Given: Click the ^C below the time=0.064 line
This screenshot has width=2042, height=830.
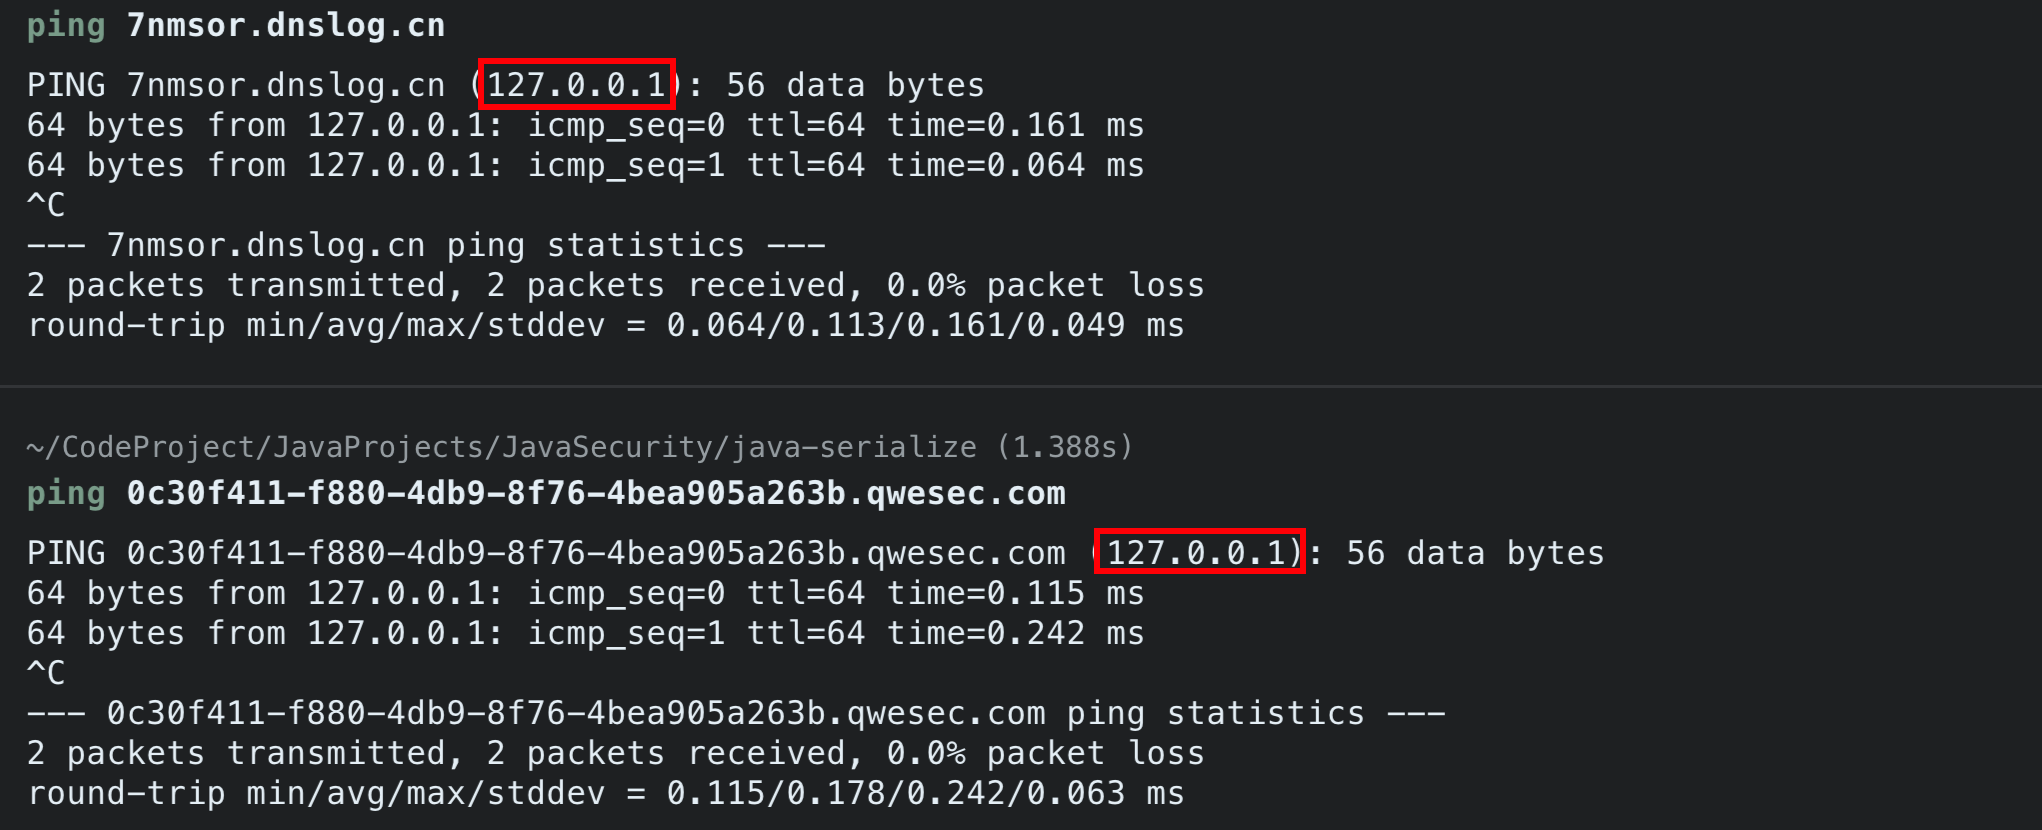Looking at the screenshot, I should tap(46, 205).
